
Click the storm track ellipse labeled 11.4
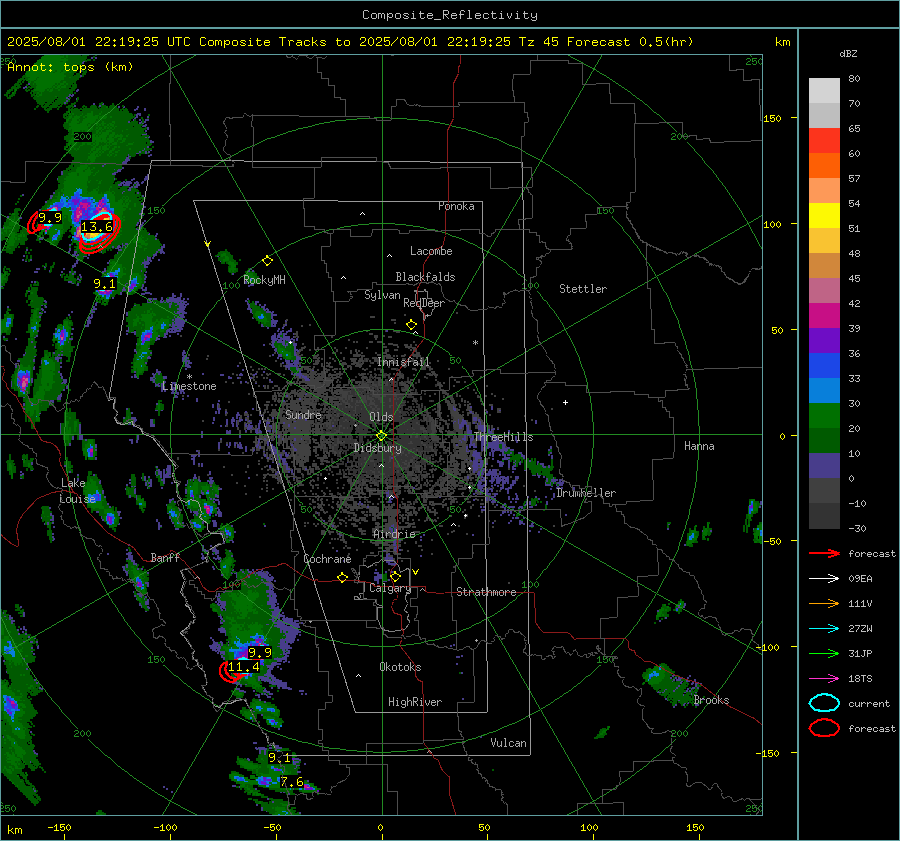tap(232, 671)
